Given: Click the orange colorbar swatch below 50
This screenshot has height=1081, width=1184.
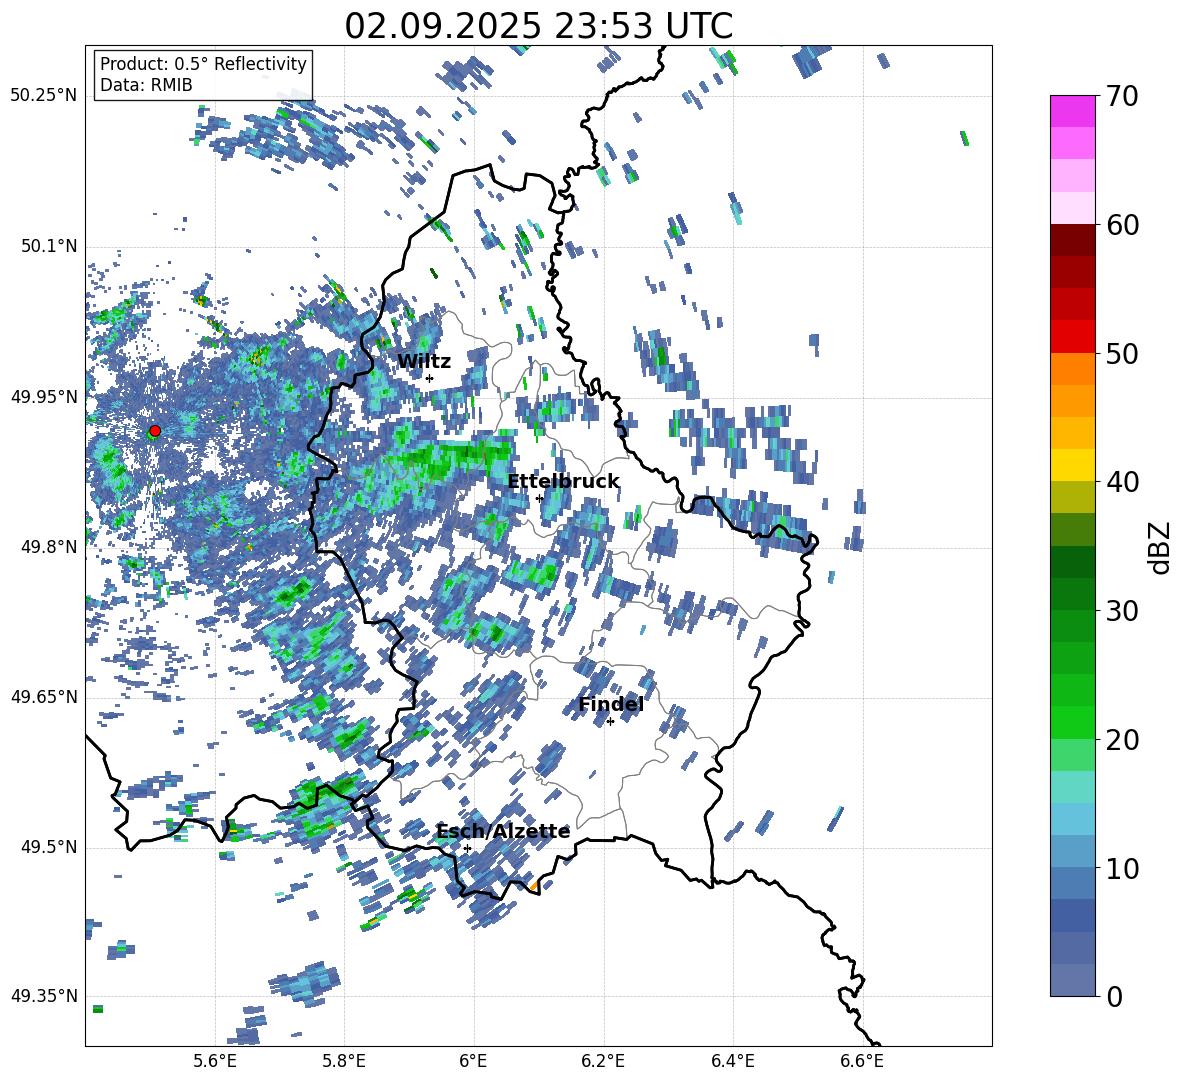Looking at the screenshot, I should click(1072, 368).
